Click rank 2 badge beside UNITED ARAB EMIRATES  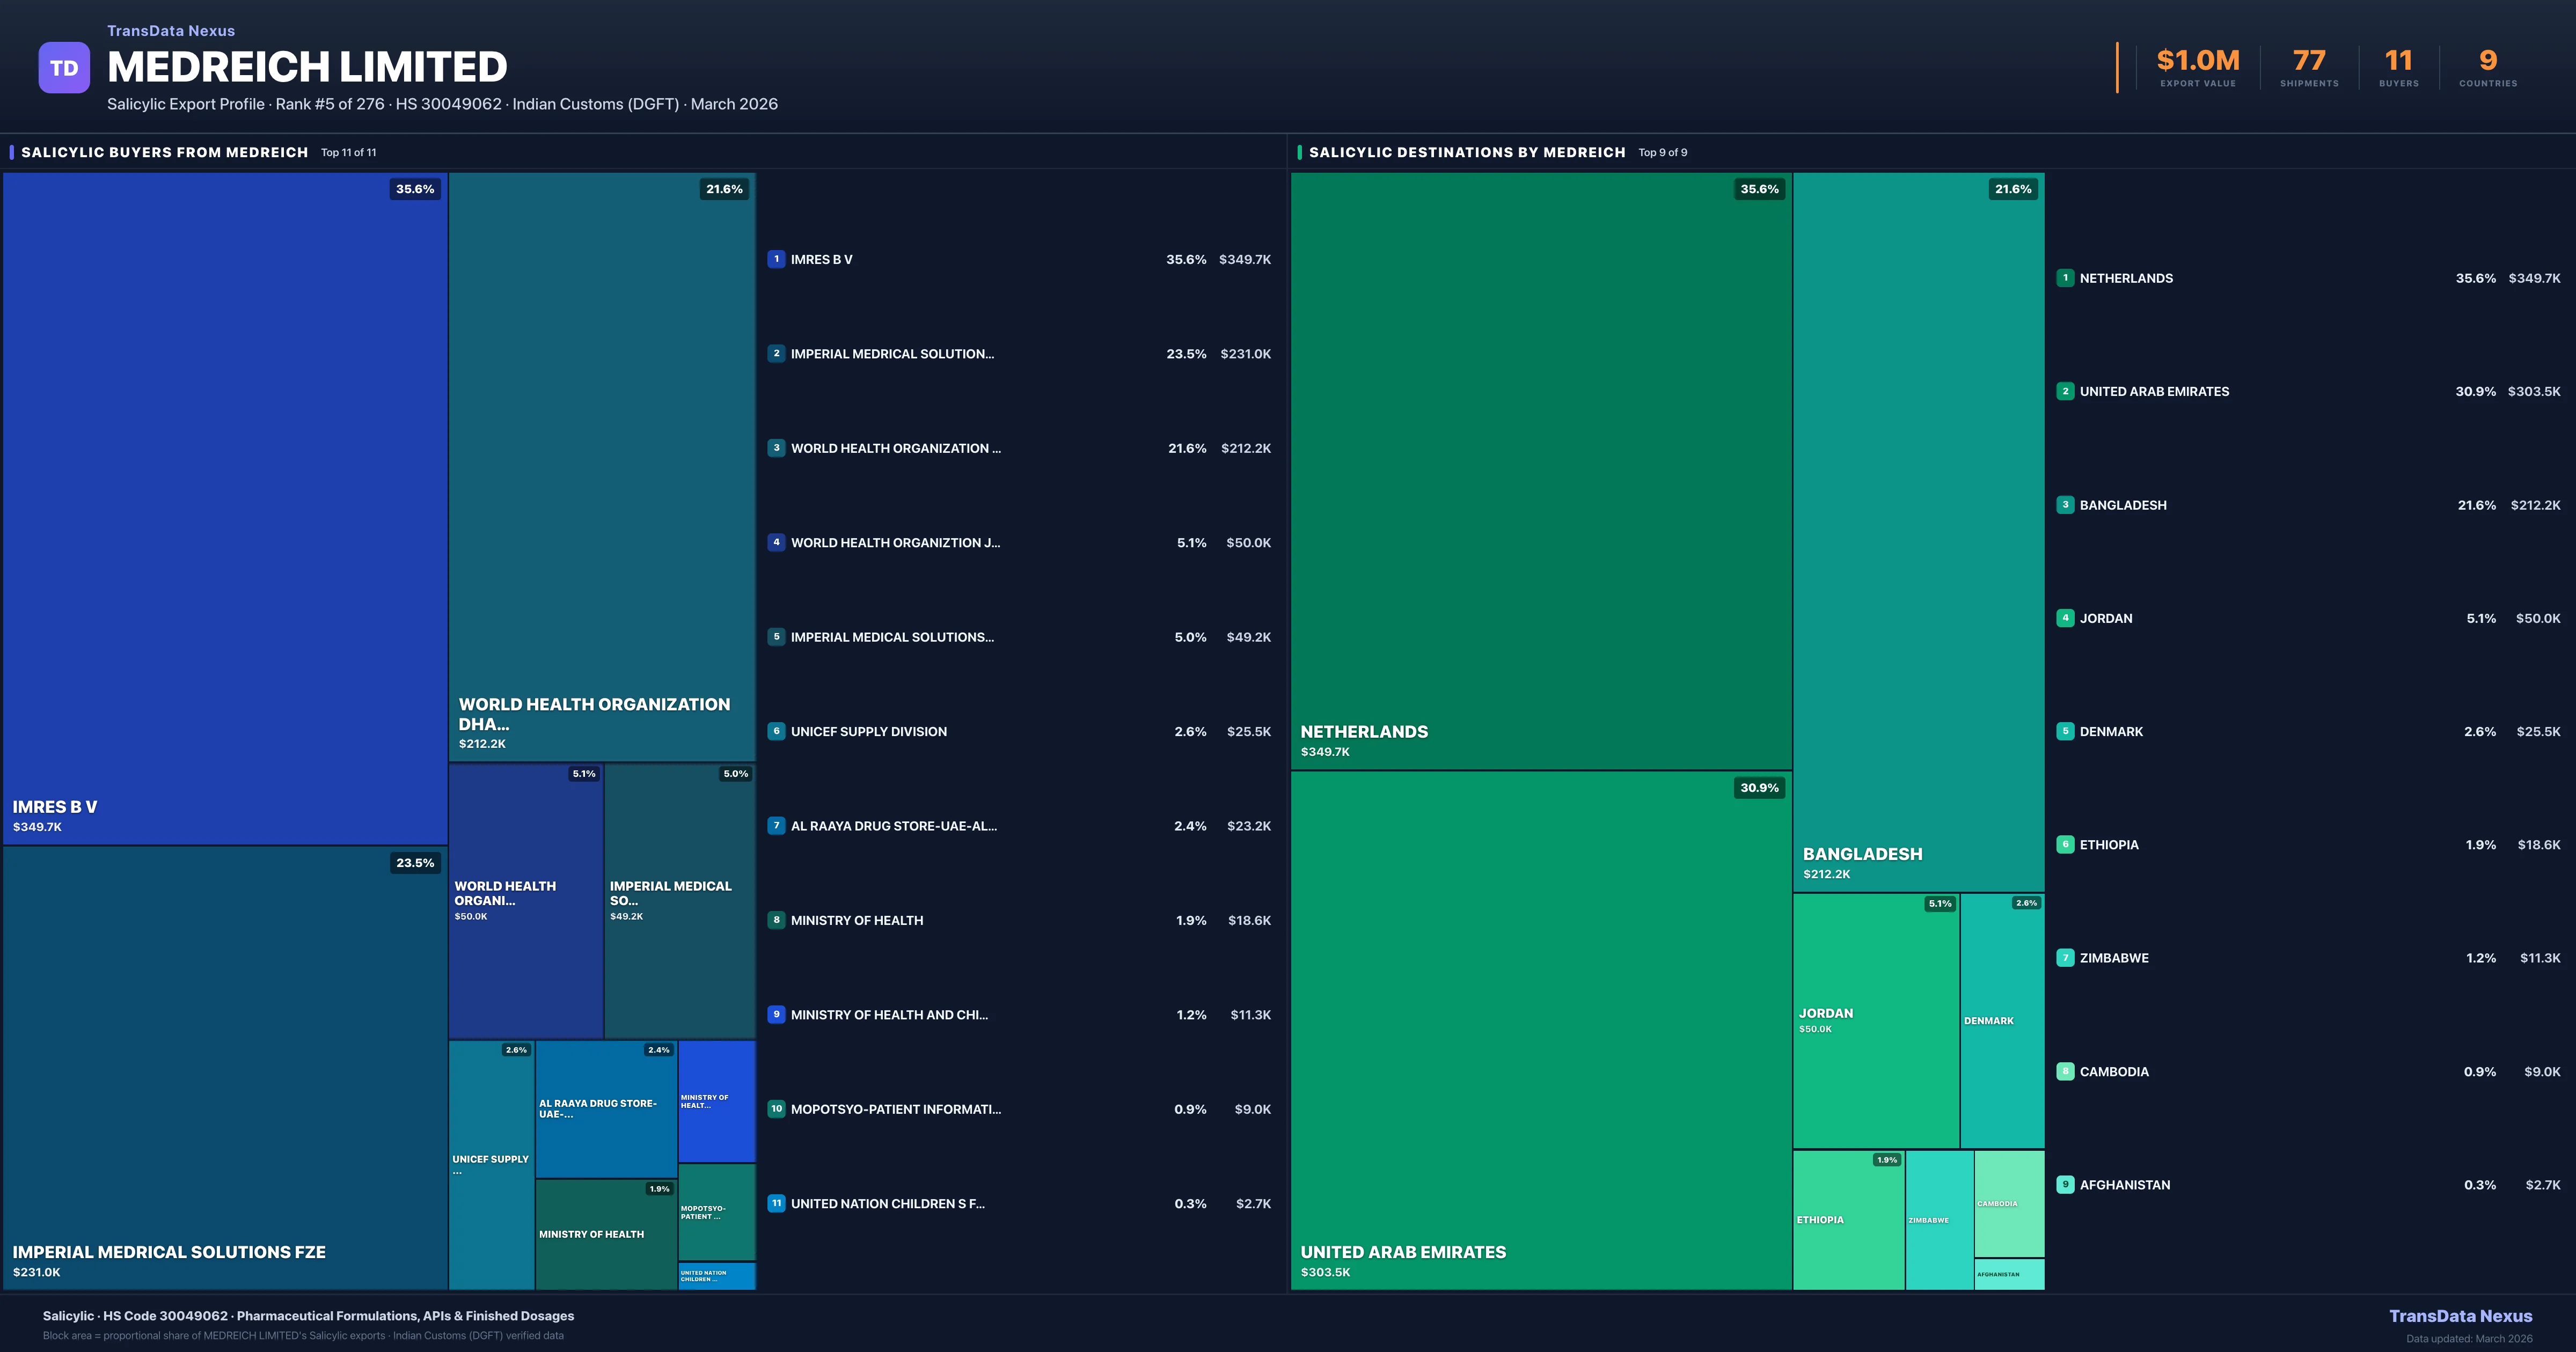coord(2065,391)
